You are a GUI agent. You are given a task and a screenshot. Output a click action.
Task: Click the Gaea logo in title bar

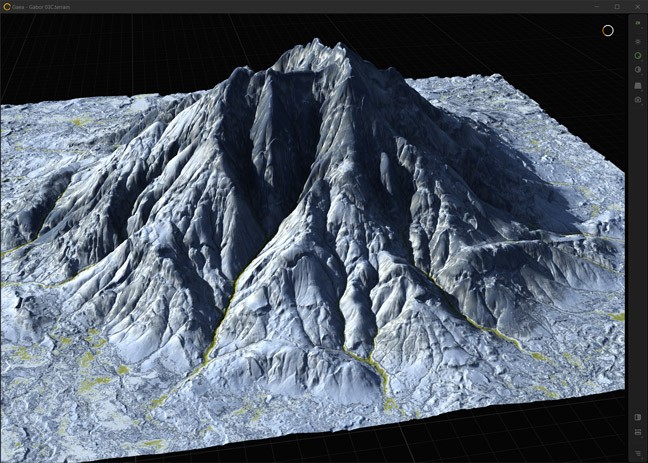click(7, 6)
